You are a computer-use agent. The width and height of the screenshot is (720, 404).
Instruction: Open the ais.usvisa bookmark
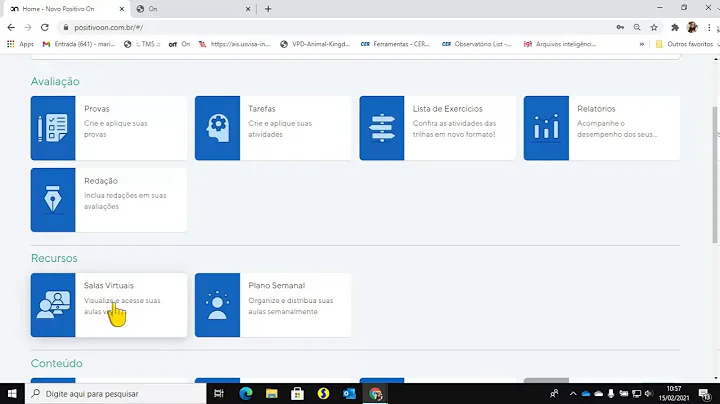click(234, 44)
